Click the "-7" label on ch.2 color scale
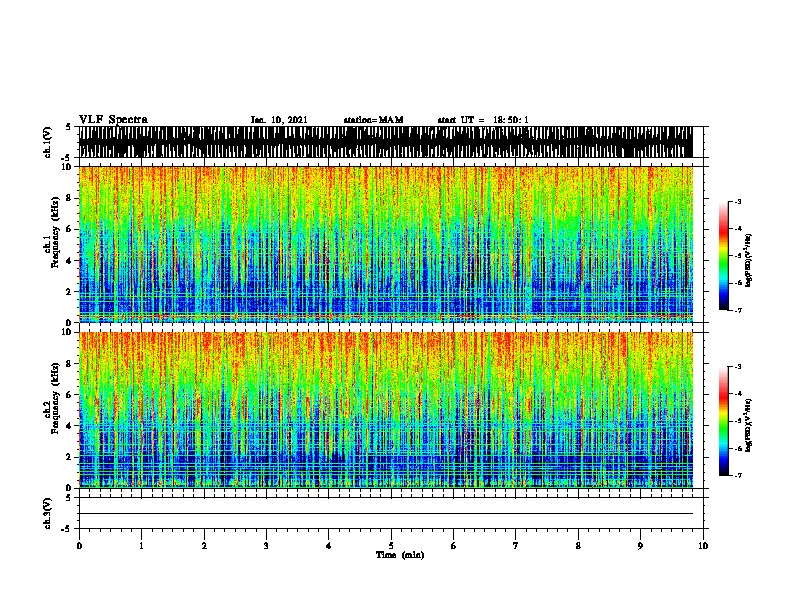The width and height of the screenshot is (792, 612). pyautogui.click(x=737, y=476)
